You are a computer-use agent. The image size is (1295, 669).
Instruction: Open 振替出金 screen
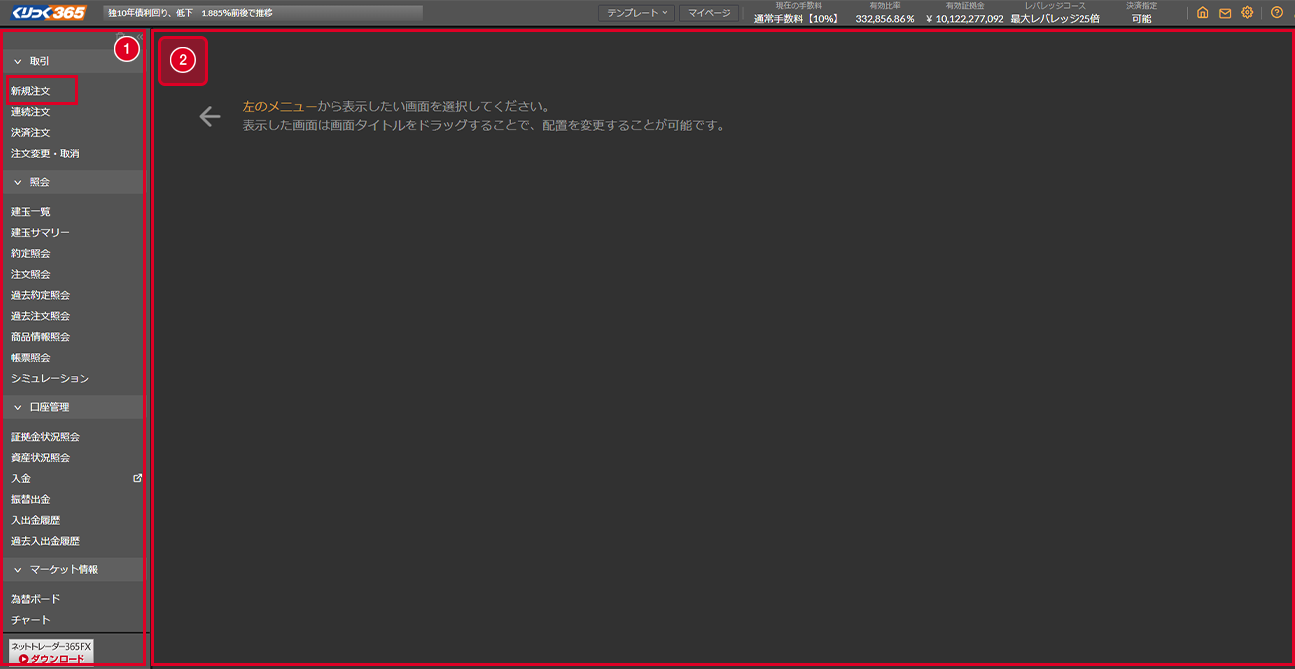pos(31,500)
